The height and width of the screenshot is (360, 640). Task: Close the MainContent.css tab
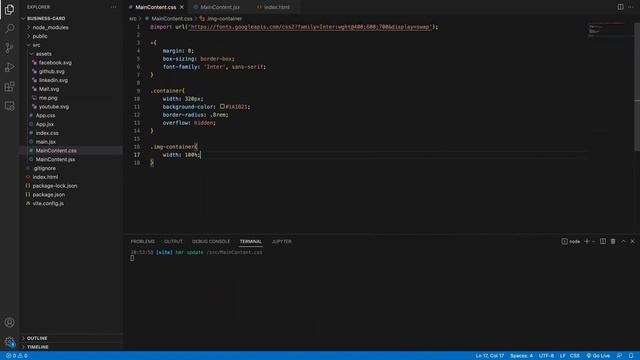(x=182, y=7)
